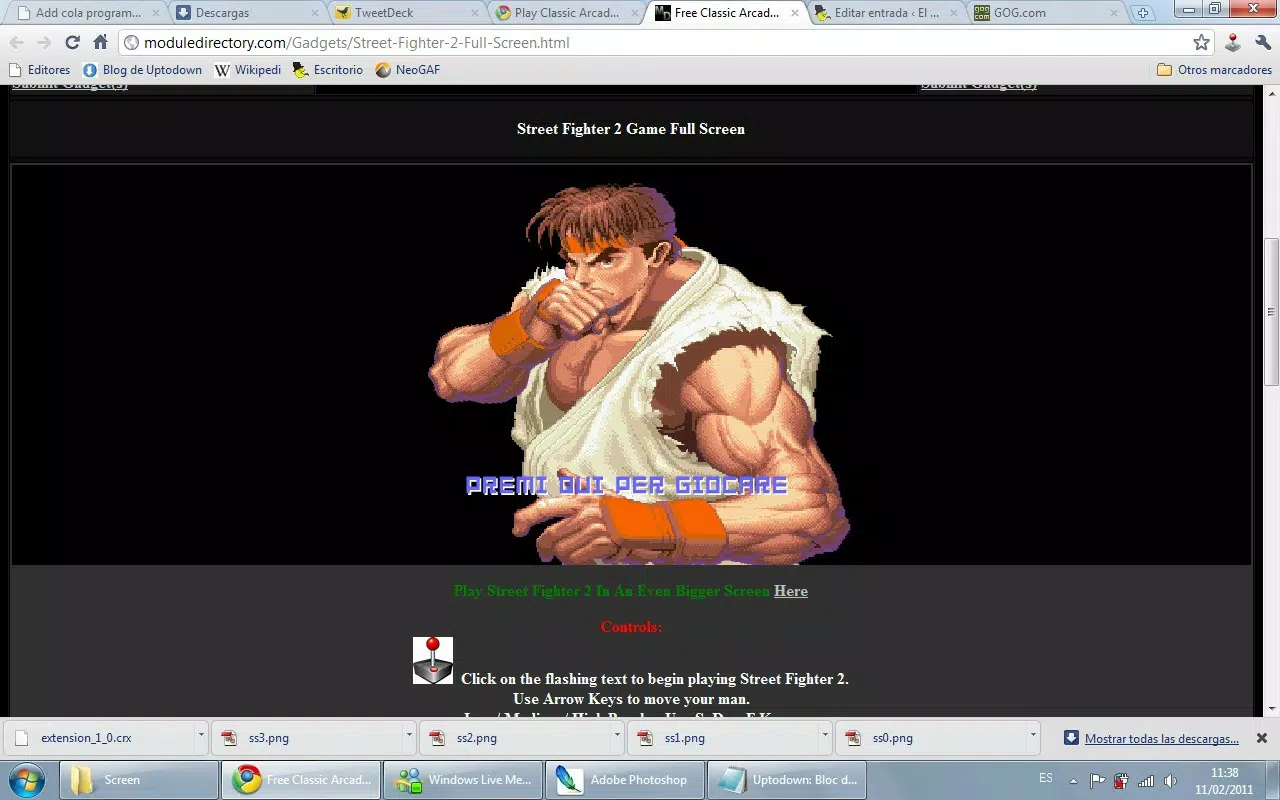This screenshot has height=800, width=1280.
Task: Switch to the GOG.com tab
Action: coord(1047,13)
